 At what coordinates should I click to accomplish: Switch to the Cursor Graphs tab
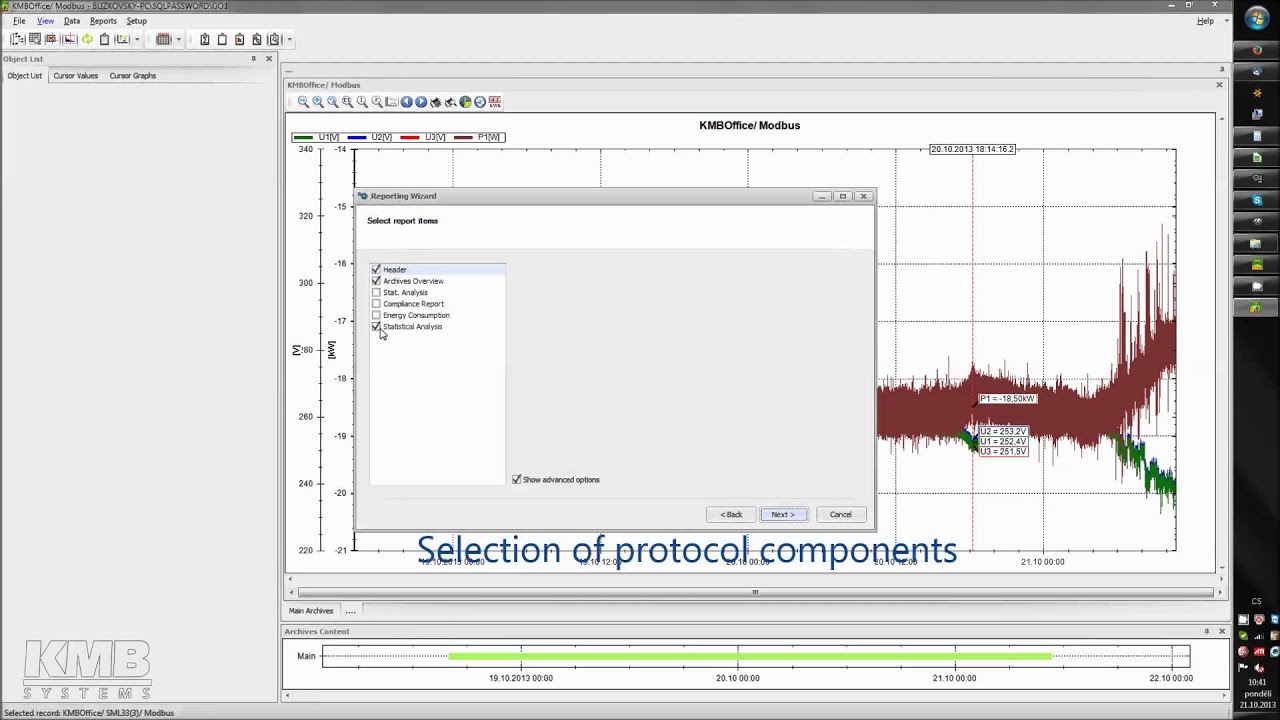(x=133, y=76)
